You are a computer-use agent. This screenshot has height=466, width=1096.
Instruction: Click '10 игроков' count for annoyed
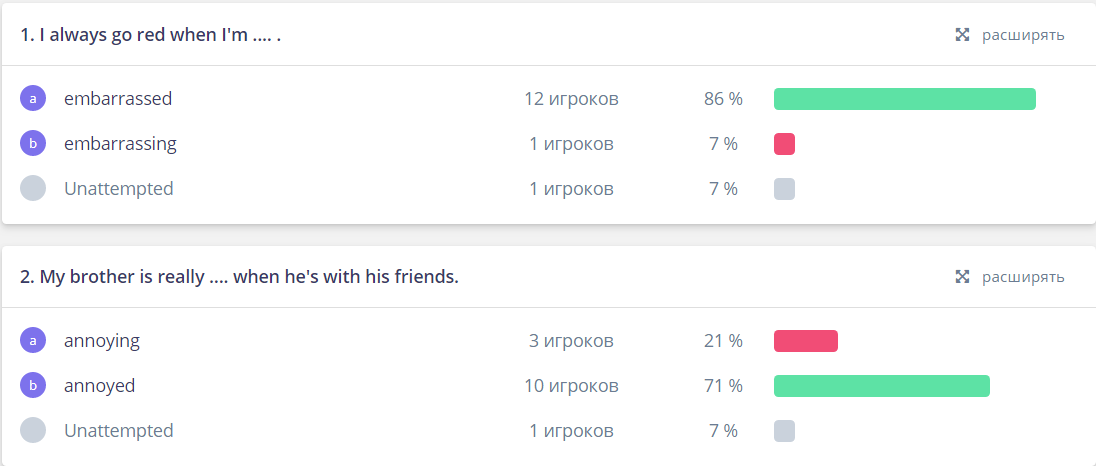coord(571,386)
